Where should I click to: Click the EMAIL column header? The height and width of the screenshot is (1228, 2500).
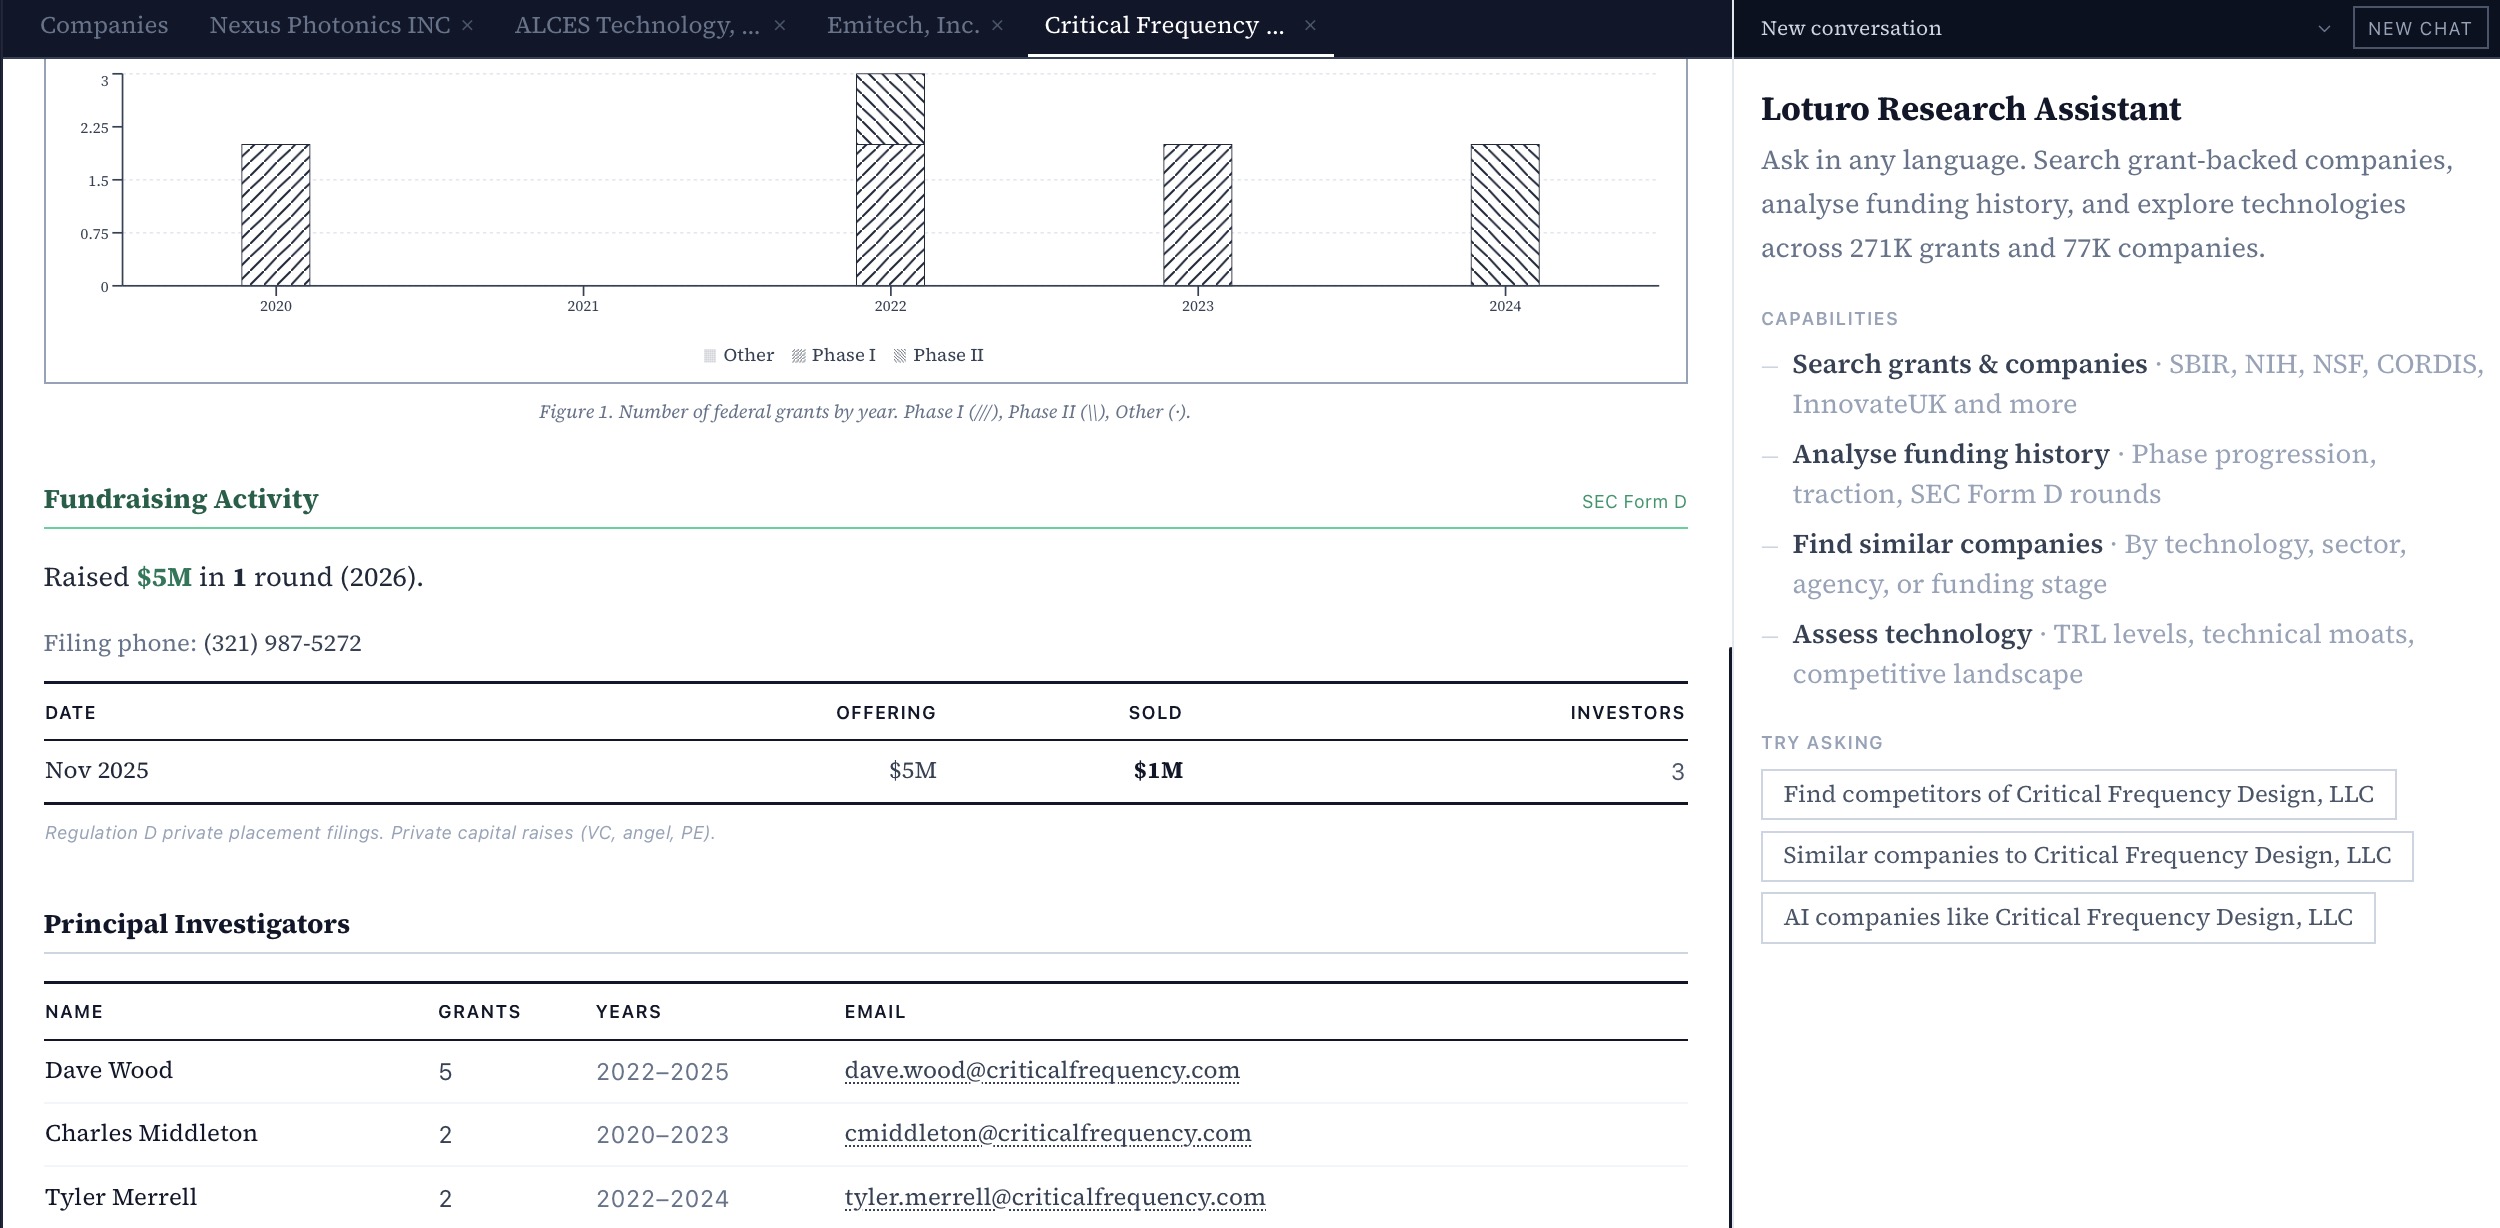click(x=875, y=1012)
